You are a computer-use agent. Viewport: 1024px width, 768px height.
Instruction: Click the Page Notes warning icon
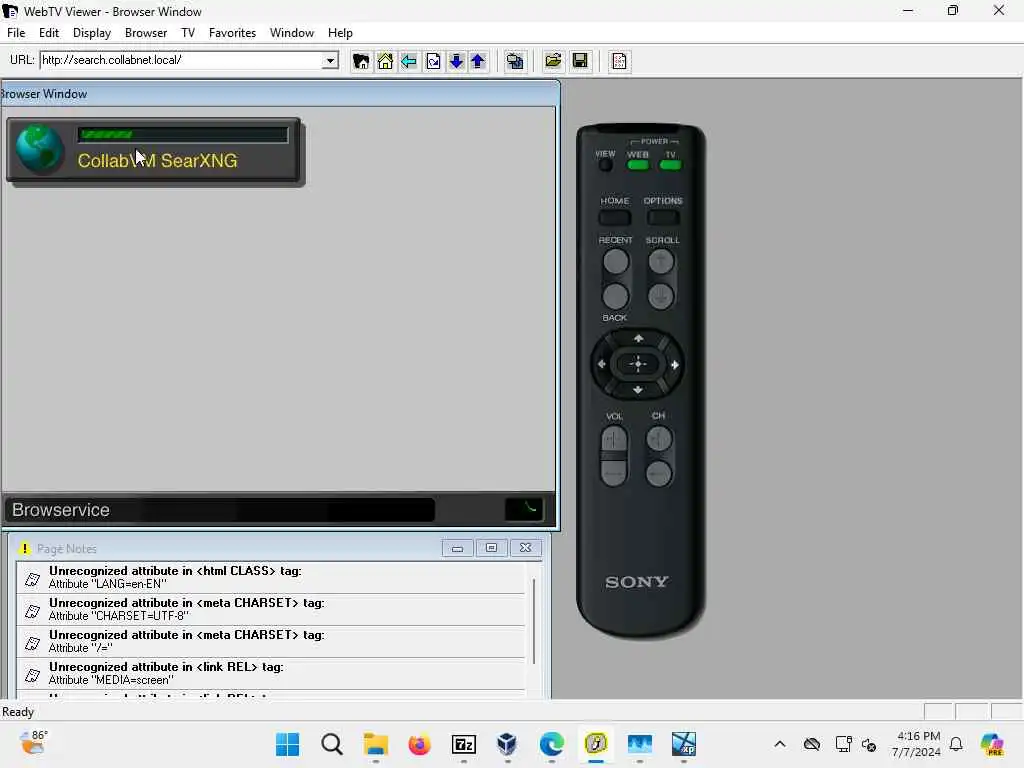(24, 549)
